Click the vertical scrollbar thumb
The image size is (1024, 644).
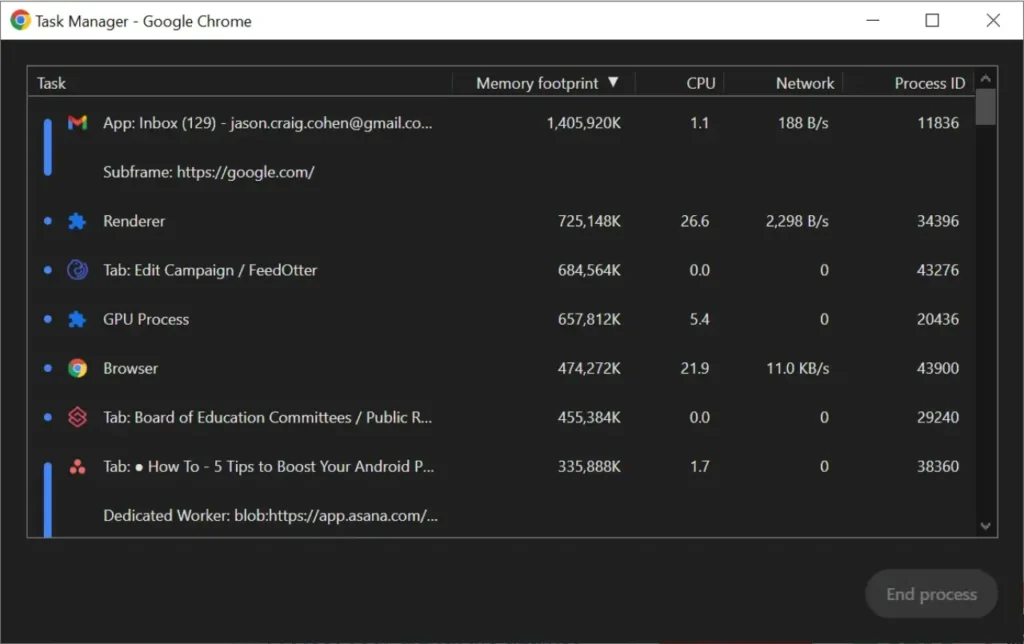click(985, 106)
